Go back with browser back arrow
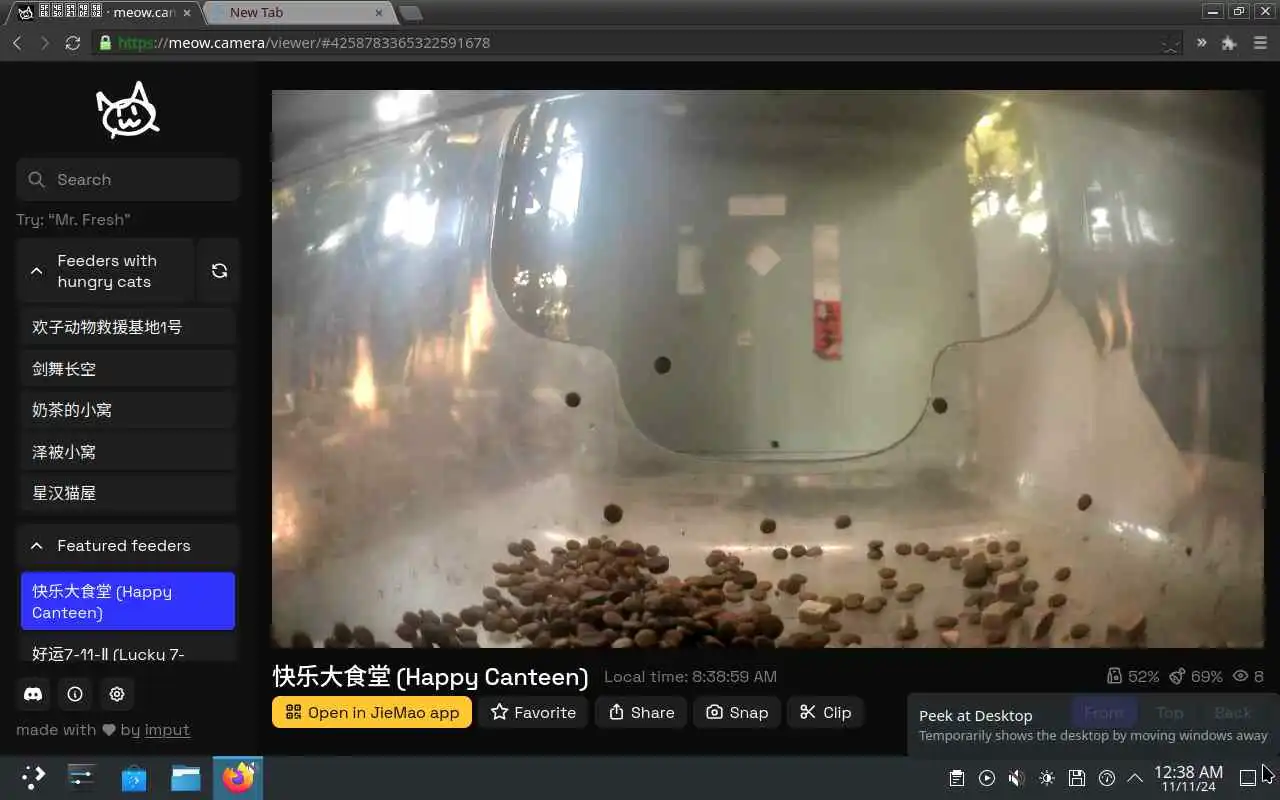 pos(17,43)
